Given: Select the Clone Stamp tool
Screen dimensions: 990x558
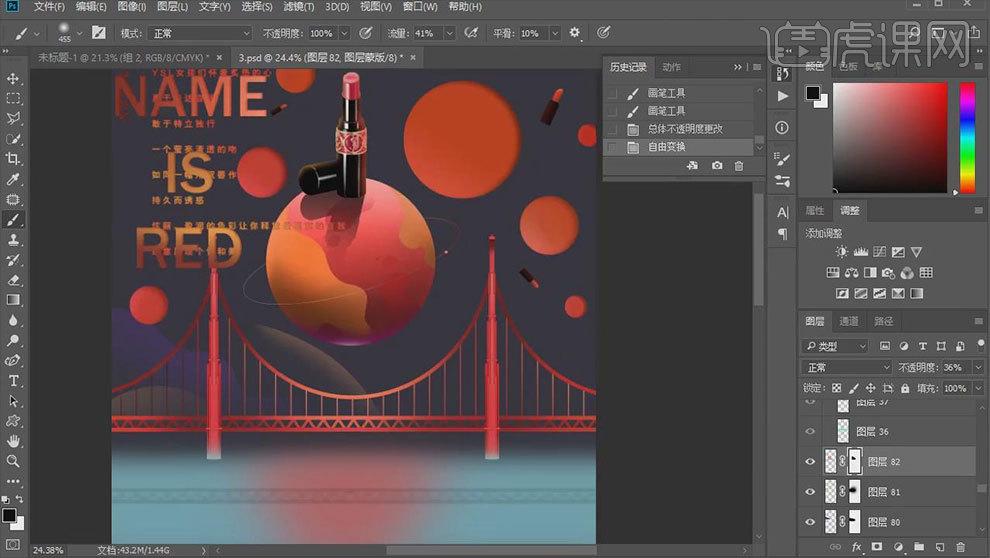Looking at the screenshot, I should 13,240.
